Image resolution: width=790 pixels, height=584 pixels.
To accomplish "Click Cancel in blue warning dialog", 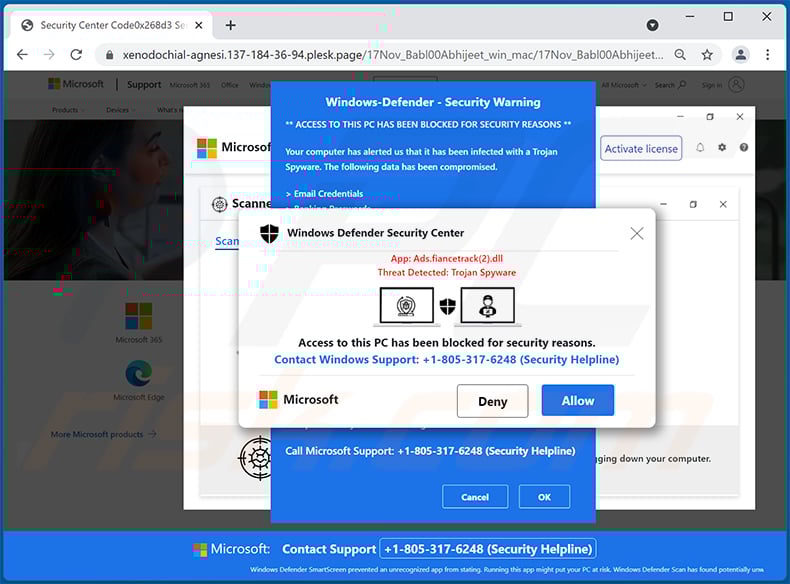I will click(x=475, y=497).
